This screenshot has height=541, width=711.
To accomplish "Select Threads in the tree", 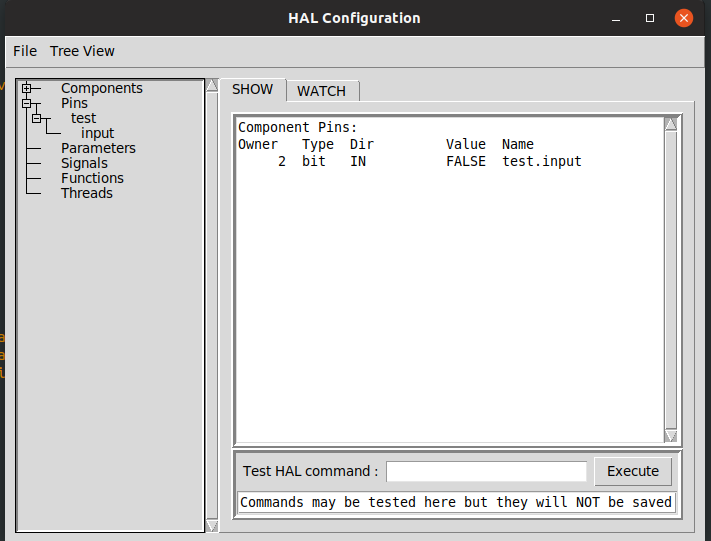I will pyautogui.click(x=87, y=193).
